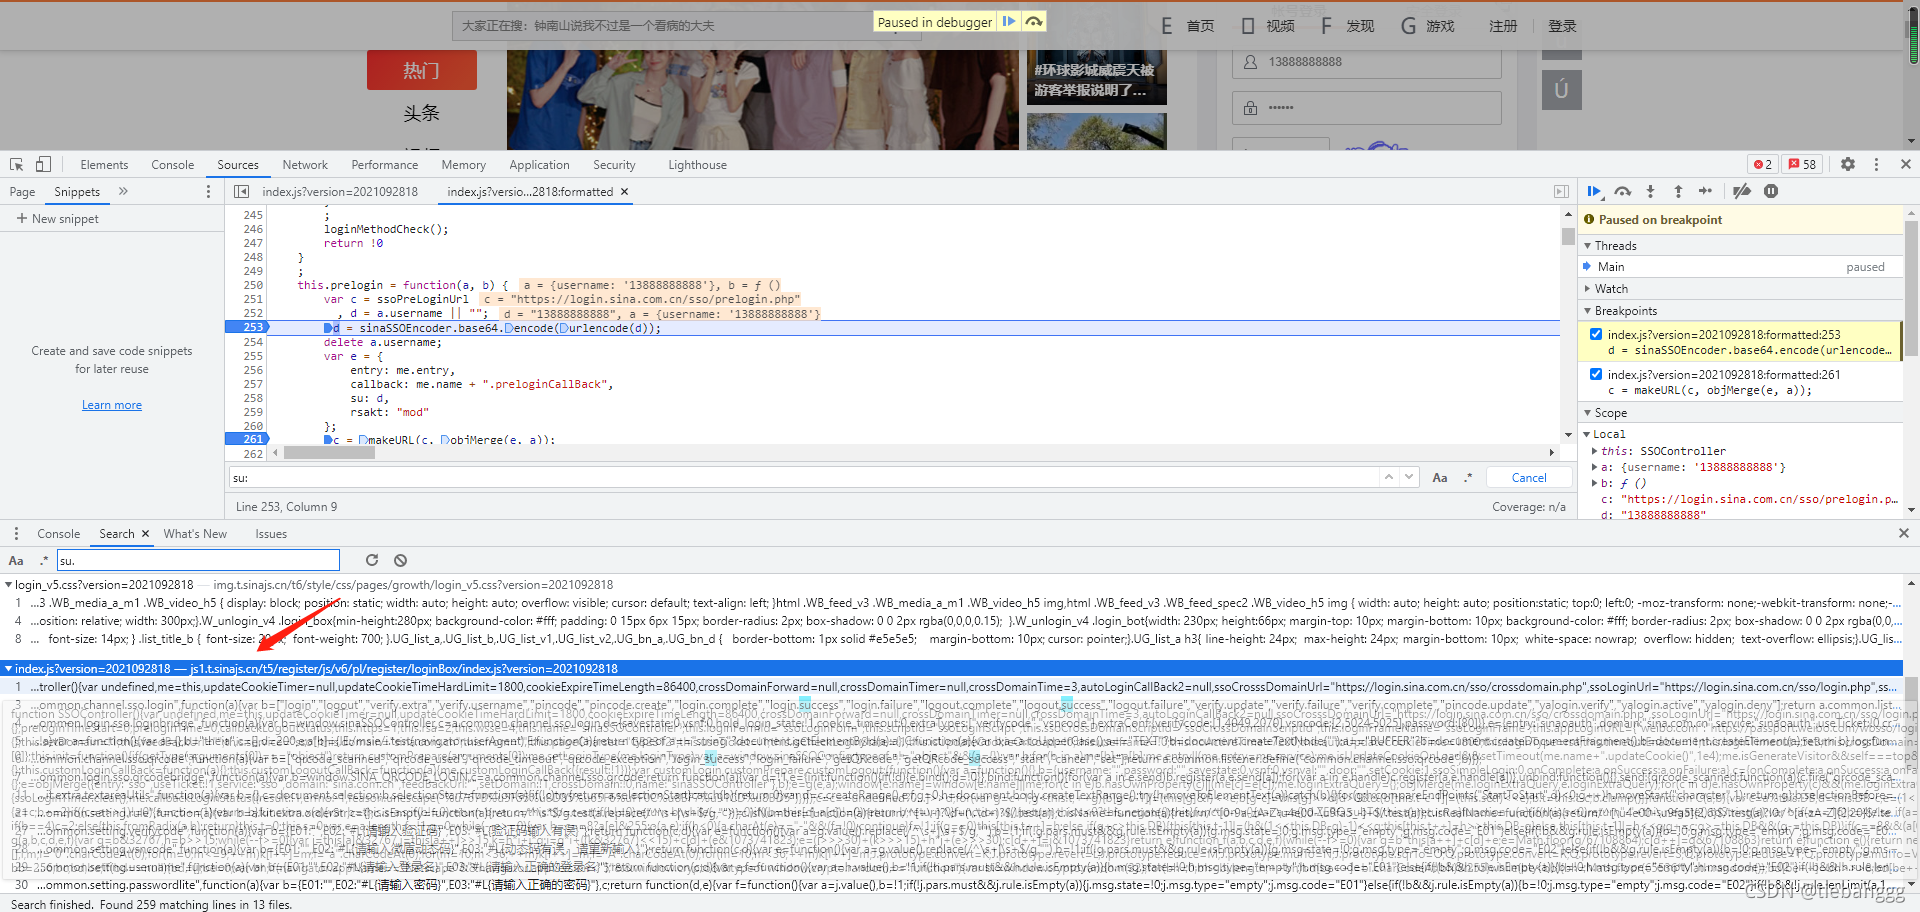Viewport: 1920px width, 912px height.
Task: Toggle the device toolbar icon
Action: (x=43, y=164)
